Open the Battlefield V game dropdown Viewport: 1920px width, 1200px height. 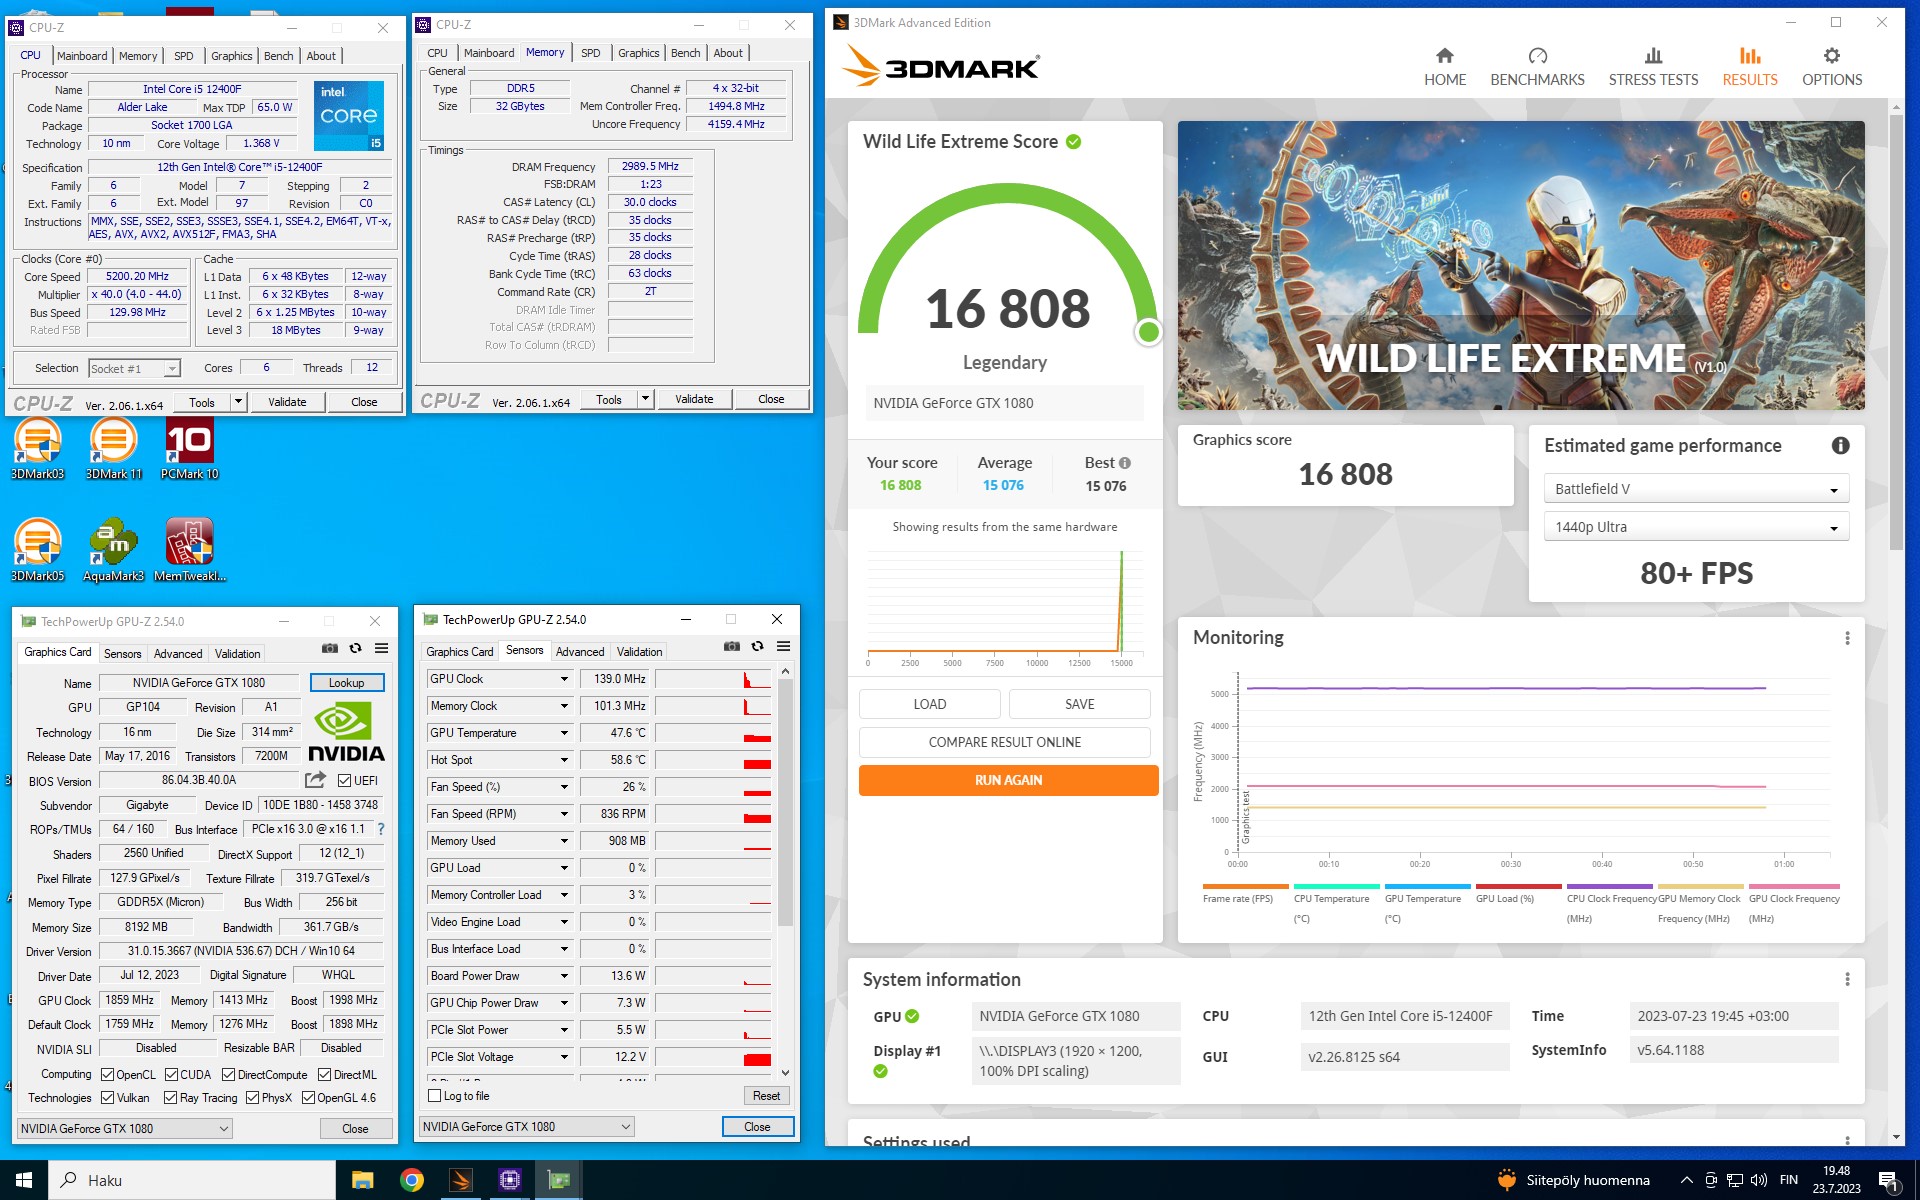click(x=1696, y=489)
